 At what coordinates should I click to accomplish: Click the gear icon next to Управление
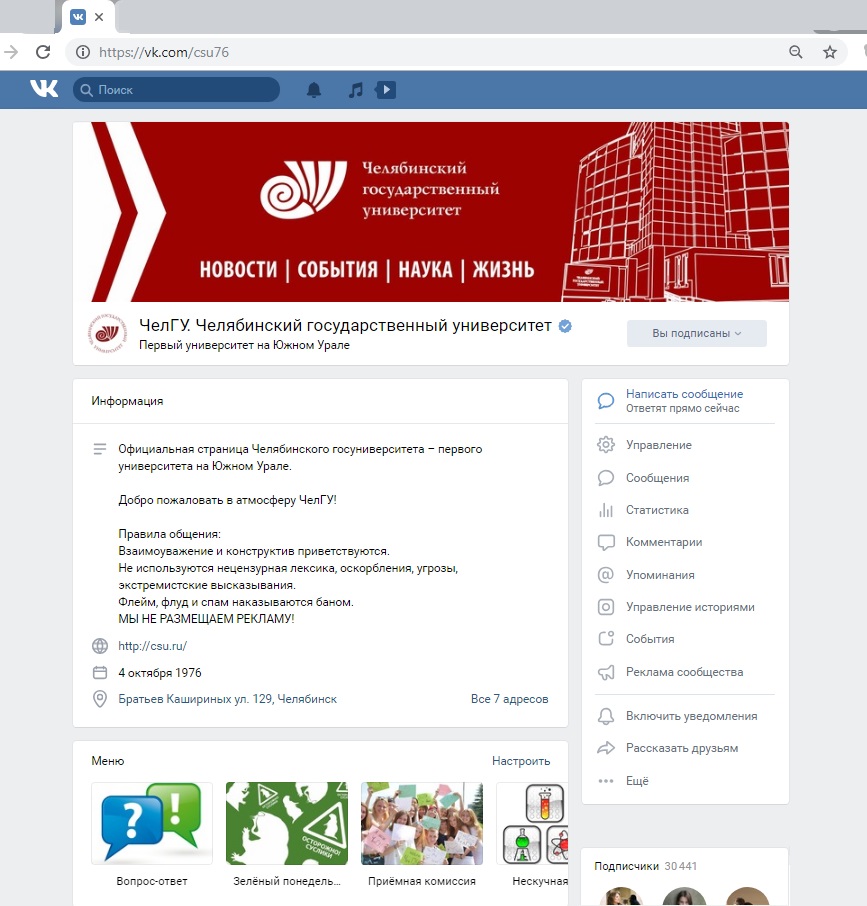605,444
